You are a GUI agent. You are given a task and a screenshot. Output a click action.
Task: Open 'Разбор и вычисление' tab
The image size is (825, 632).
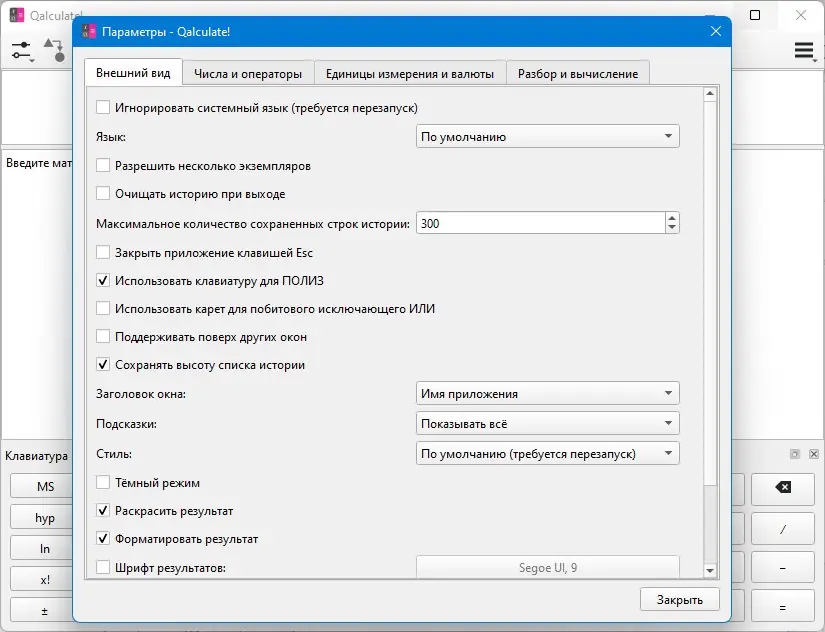(578, 74)
